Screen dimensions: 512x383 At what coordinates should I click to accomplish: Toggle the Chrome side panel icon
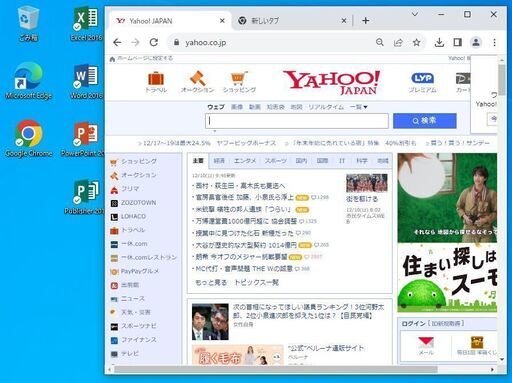(x=458, y=42)
